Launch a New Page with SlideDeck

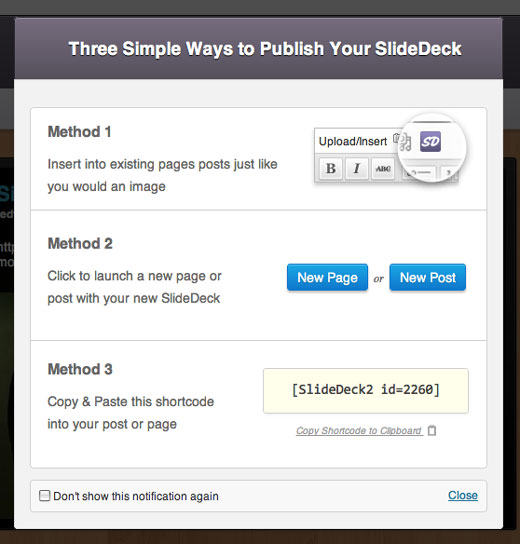click(x=327, y=277)
